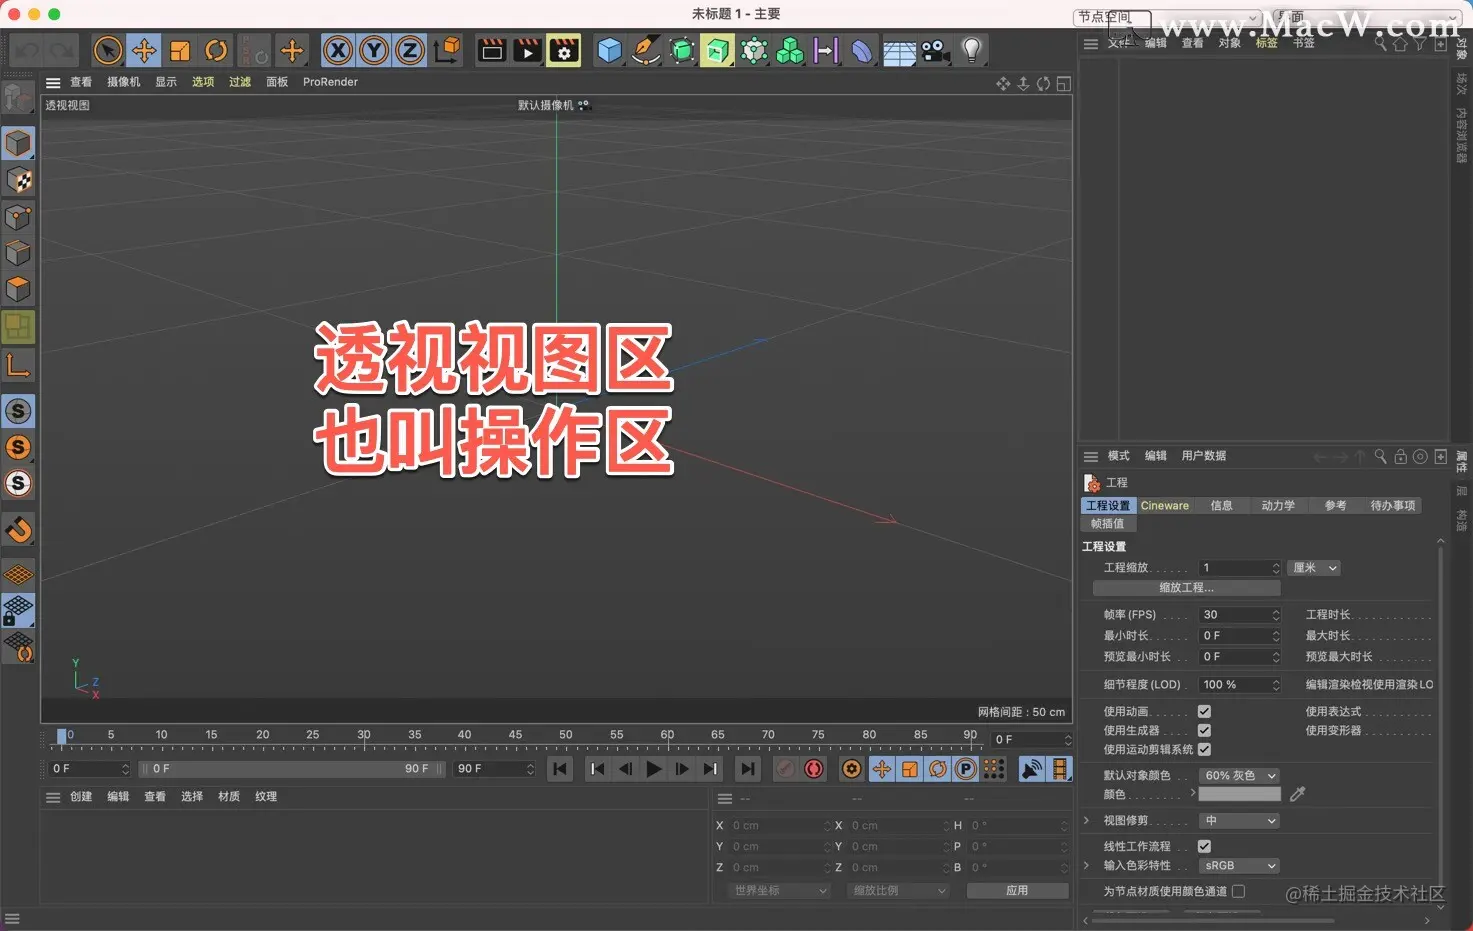Toggle the Z axis lock
1473x931 pixels.
(410, 50)
